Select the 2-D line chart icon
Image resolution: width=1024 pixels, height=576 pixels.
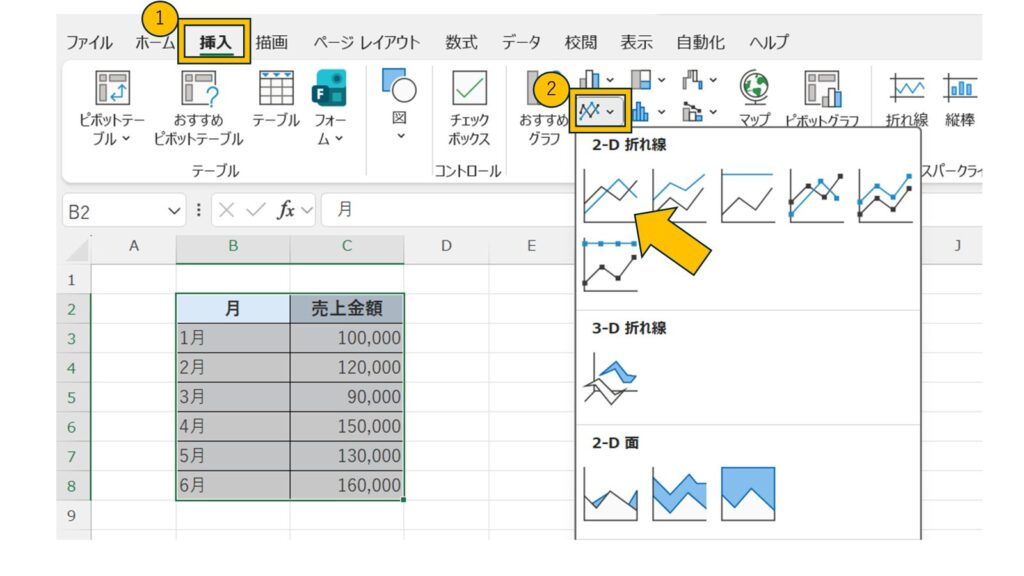(x=610, y=195)
